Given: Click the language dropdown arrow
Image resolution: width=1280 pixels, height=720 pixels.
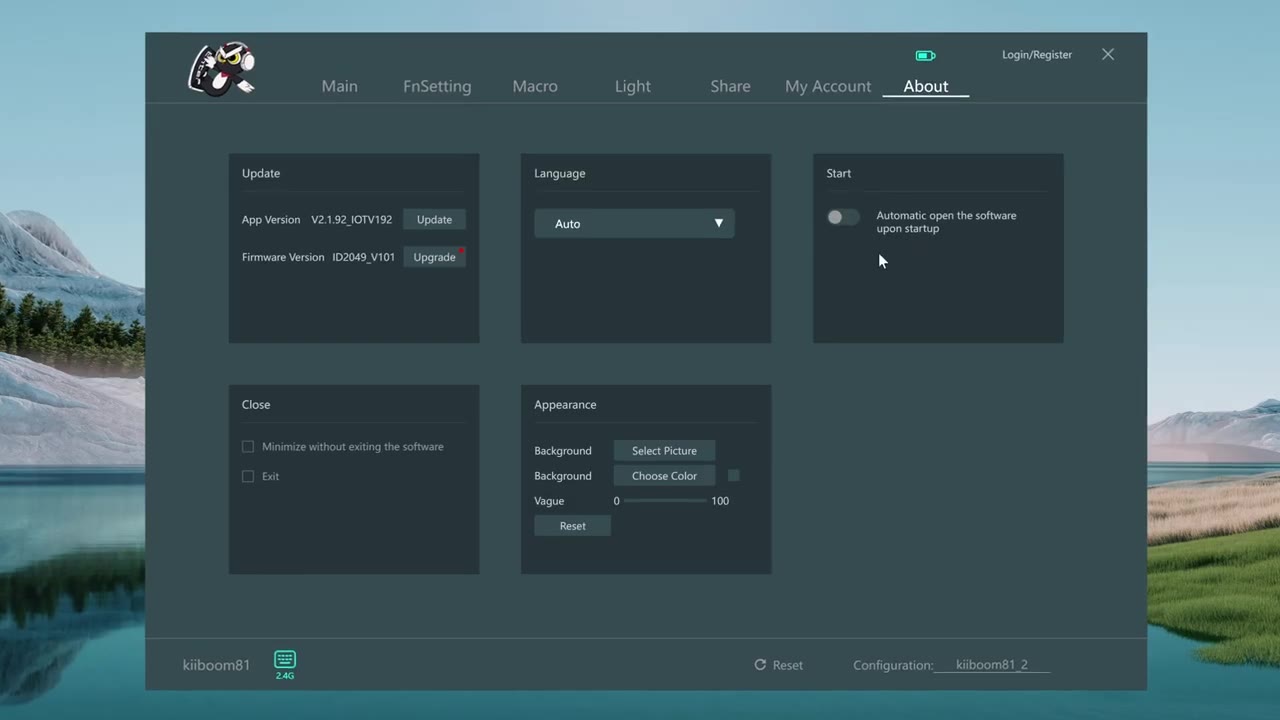Looking at the screenshot, I should point(718,223).
